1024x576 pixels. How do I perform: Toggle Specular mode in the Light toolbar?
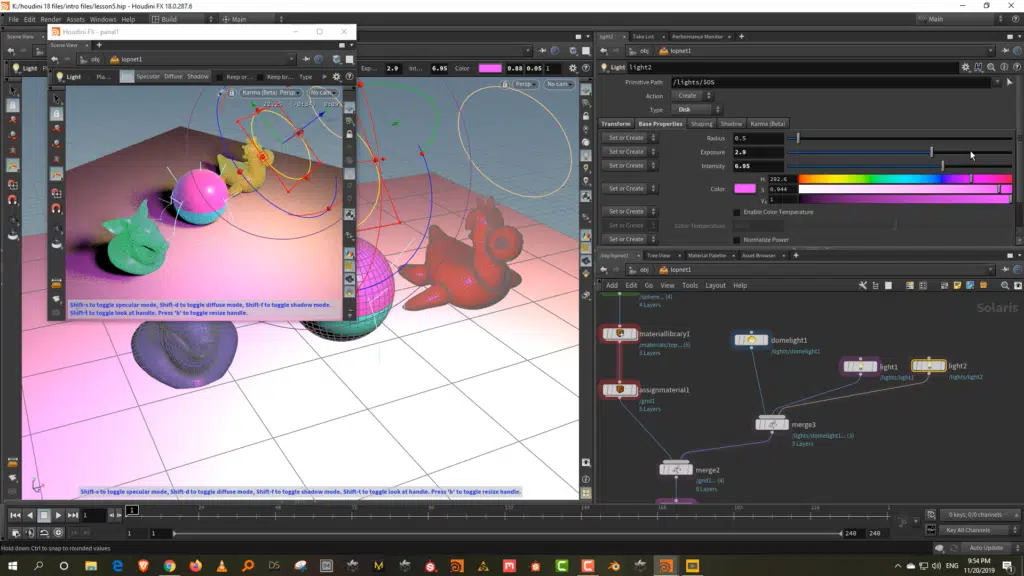click(x=147, y=77)
